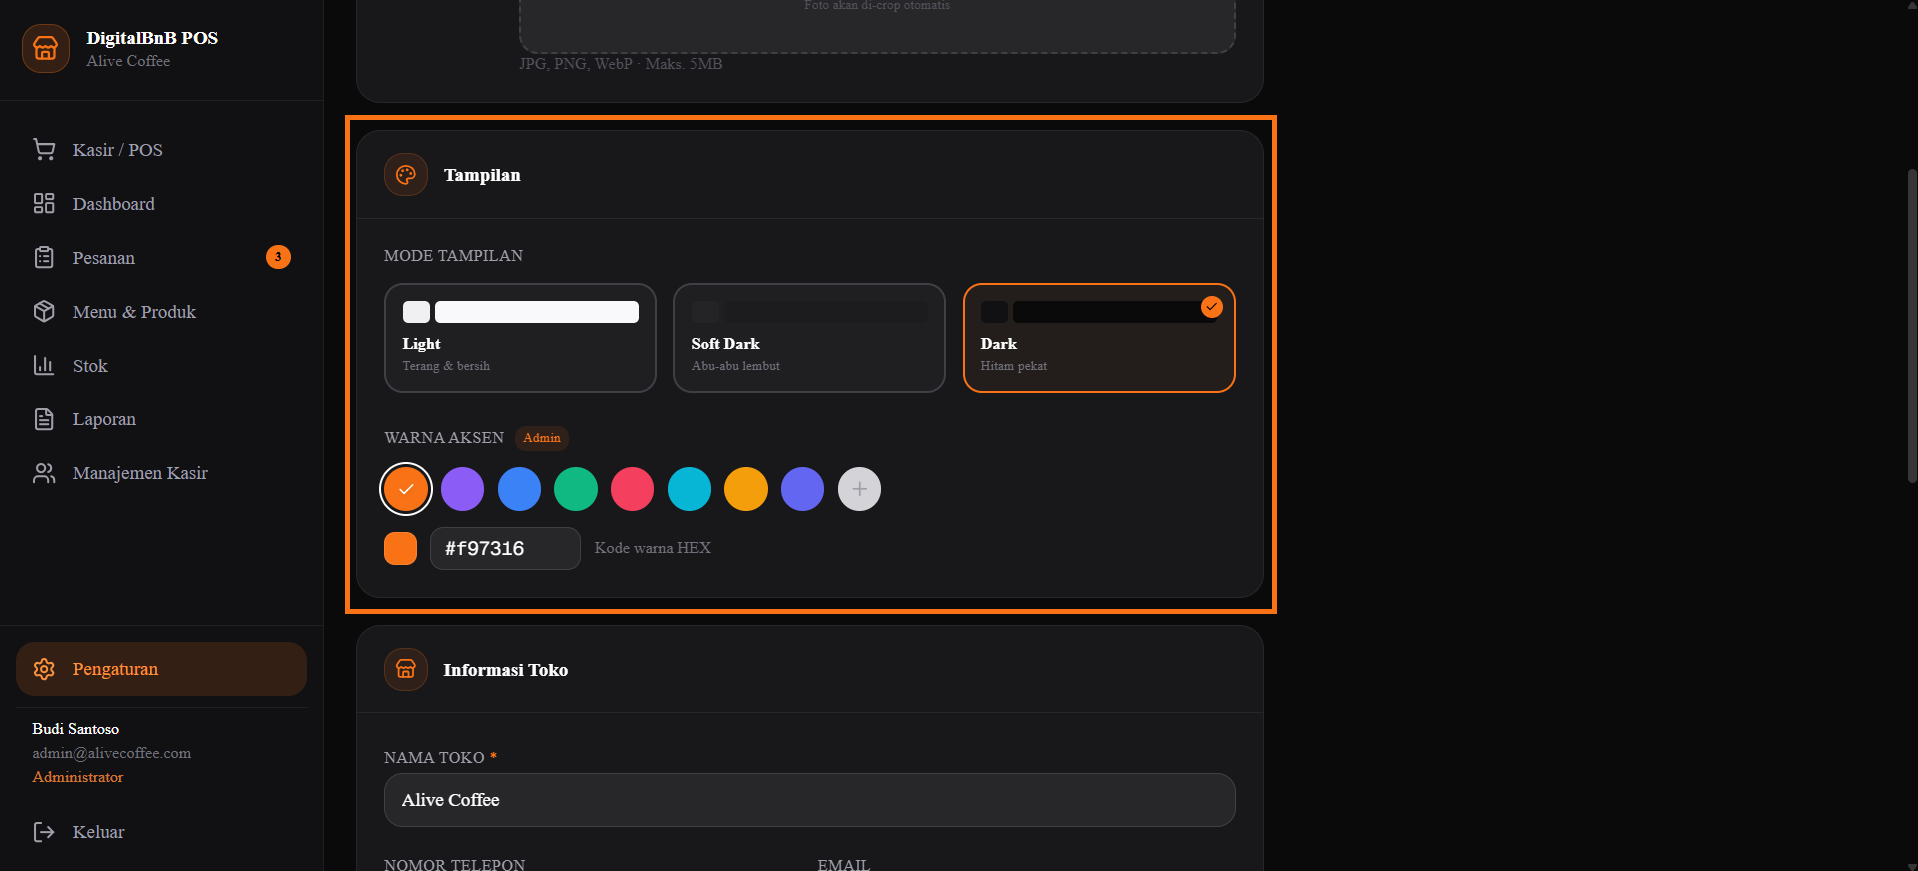This screenshot has width=1918, height=871.
Task: Click the user name Budi Santoso
Action: pyautogui.click(x=76, y=729)
